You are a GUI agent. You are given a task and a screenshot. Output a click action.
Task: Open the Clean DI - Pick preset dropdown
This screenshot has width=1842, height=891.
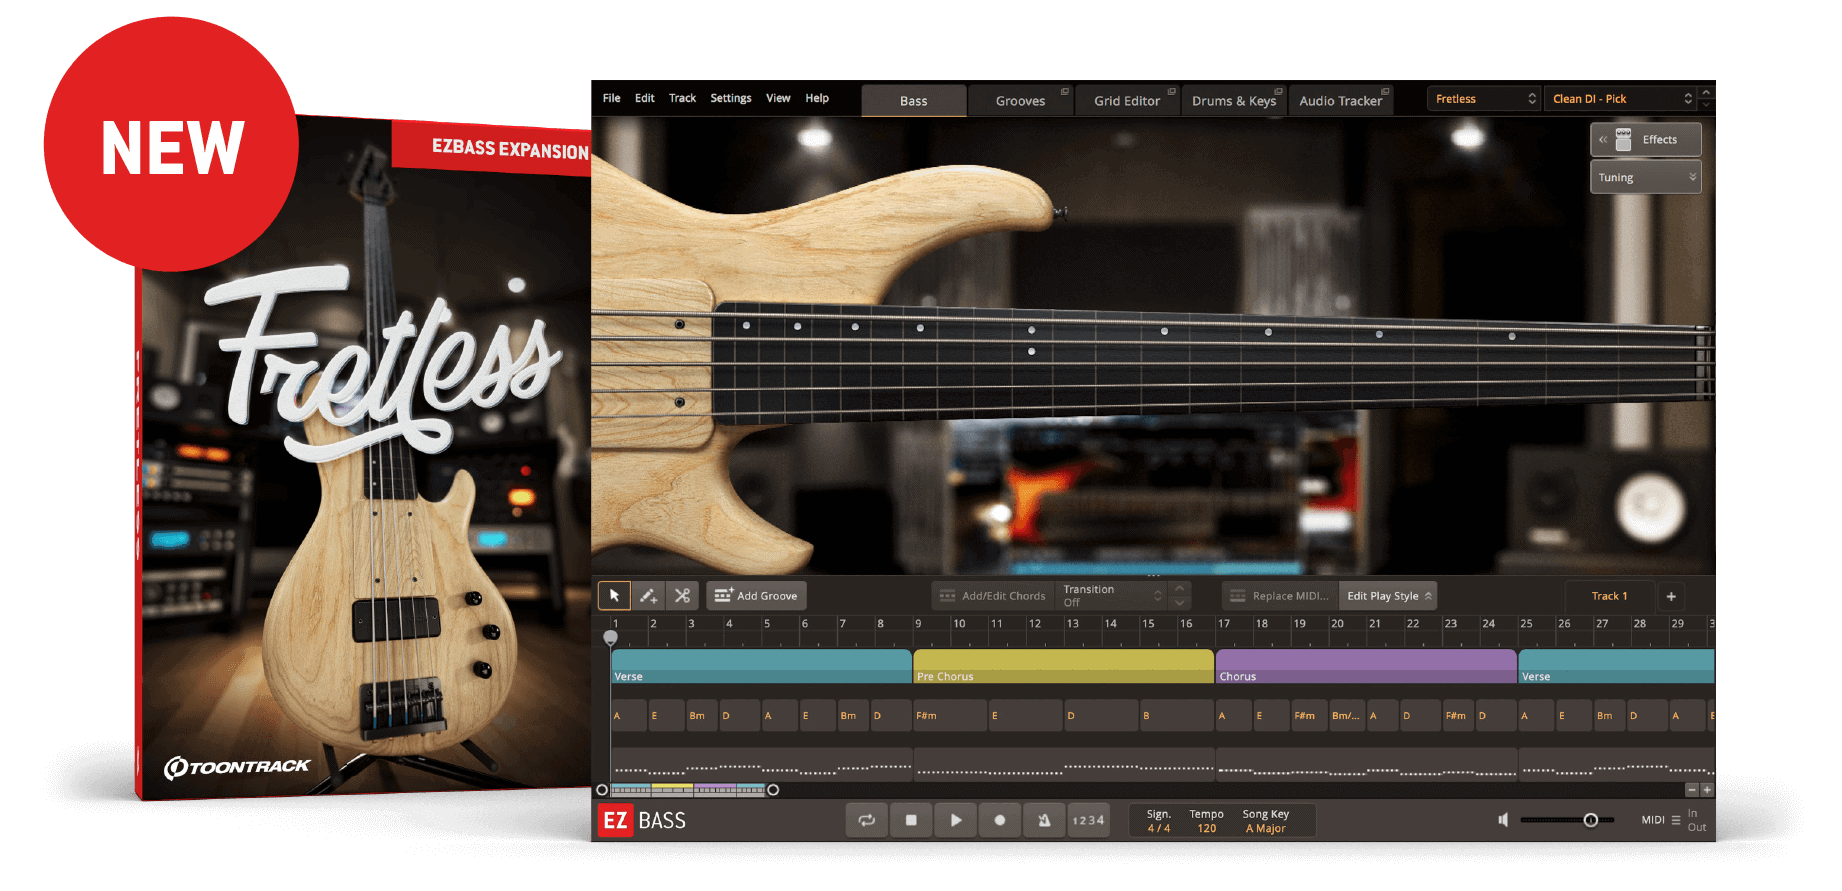coord(1620,99)
